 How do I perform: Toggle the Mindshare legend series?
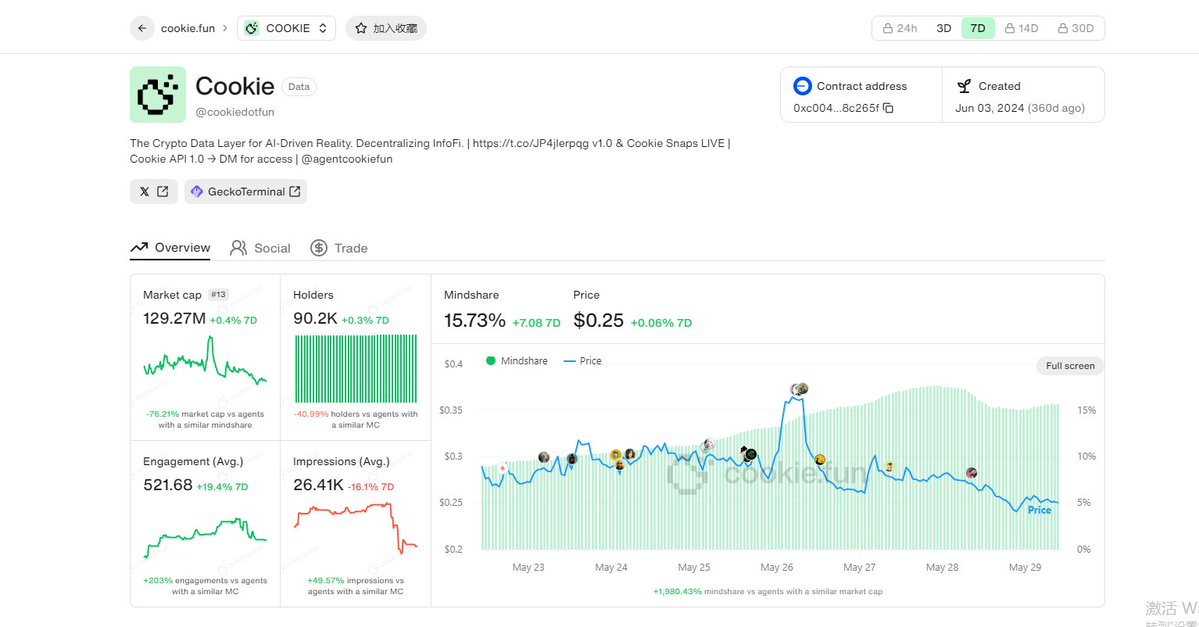pyautogui.click(x=517, y=361)
